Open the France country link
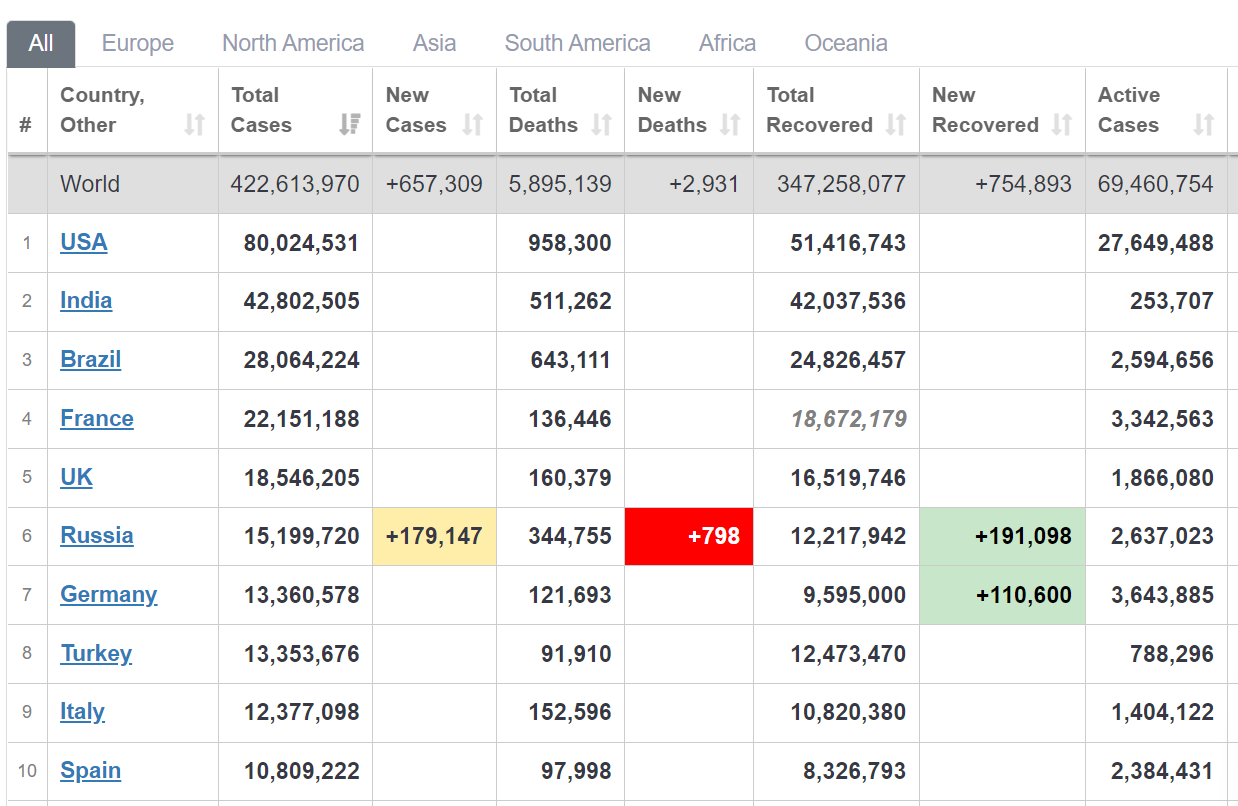Screen dimensions: 1238x806 click(x=97, y=419)
